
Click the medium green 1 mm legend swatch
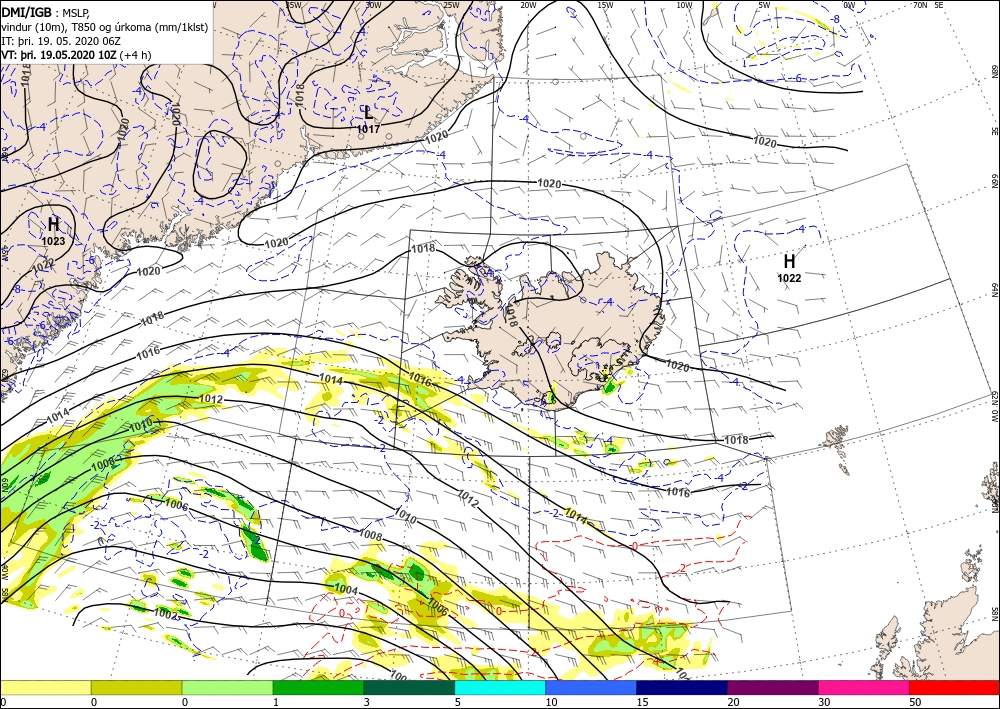tap(318, 688)
